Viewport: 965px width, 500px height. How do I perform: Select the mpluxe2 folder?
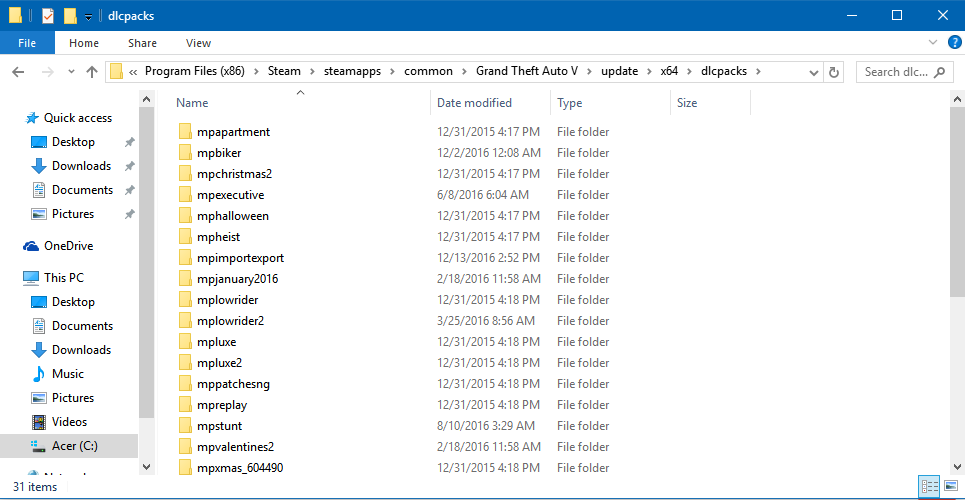click(220, 363)
